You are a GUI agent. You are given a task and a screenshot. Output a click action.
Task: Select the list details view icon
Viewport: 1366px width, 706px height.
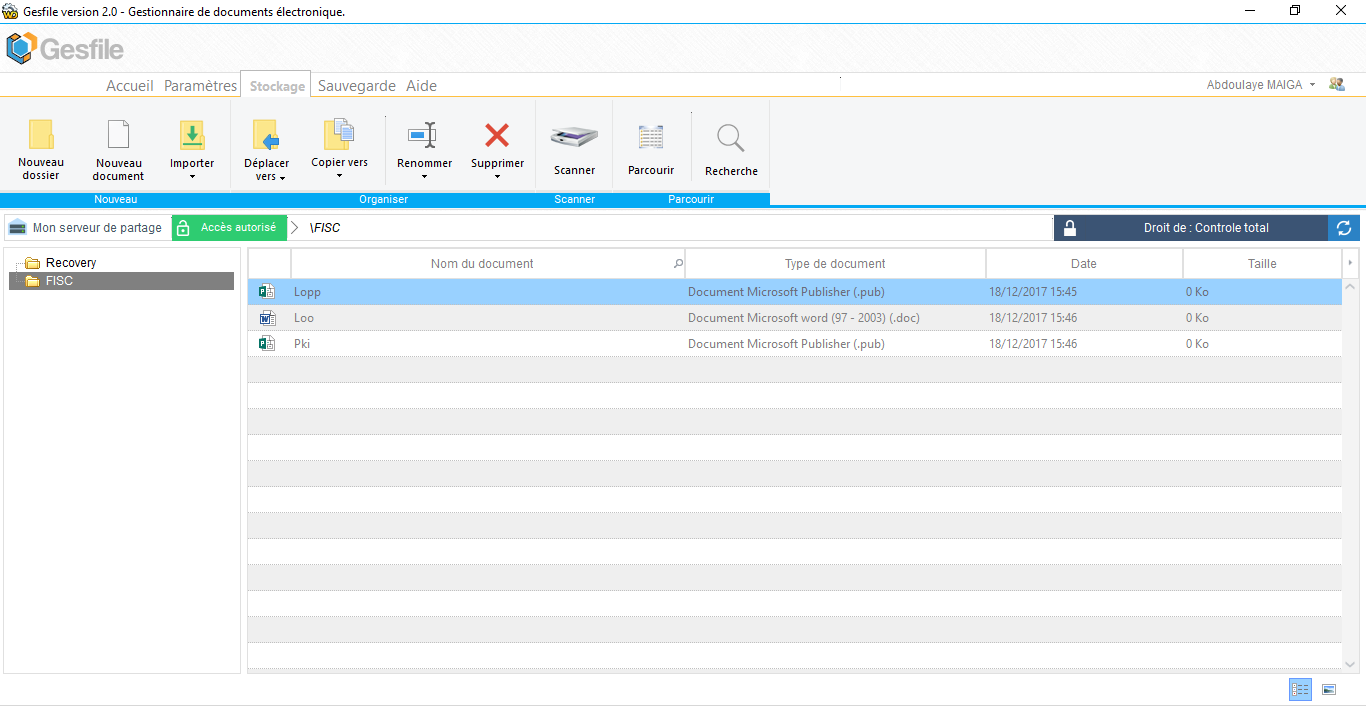click(1300, 689)
